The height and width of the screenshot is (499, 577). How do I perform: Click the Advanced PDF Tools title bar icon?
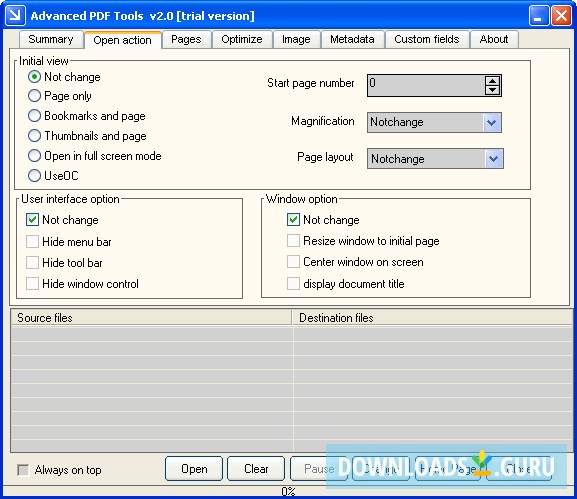pyautogui.click(x=15, y=15)
